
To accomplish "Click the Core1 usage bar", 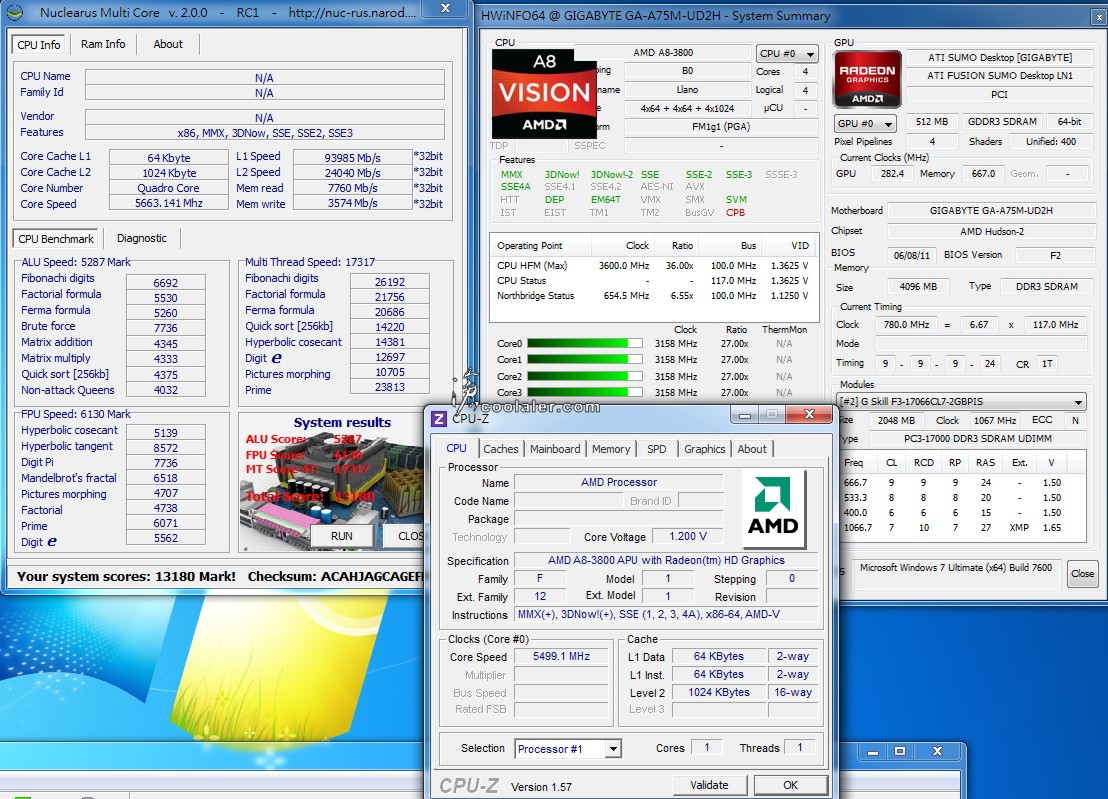I will (584, 360).
